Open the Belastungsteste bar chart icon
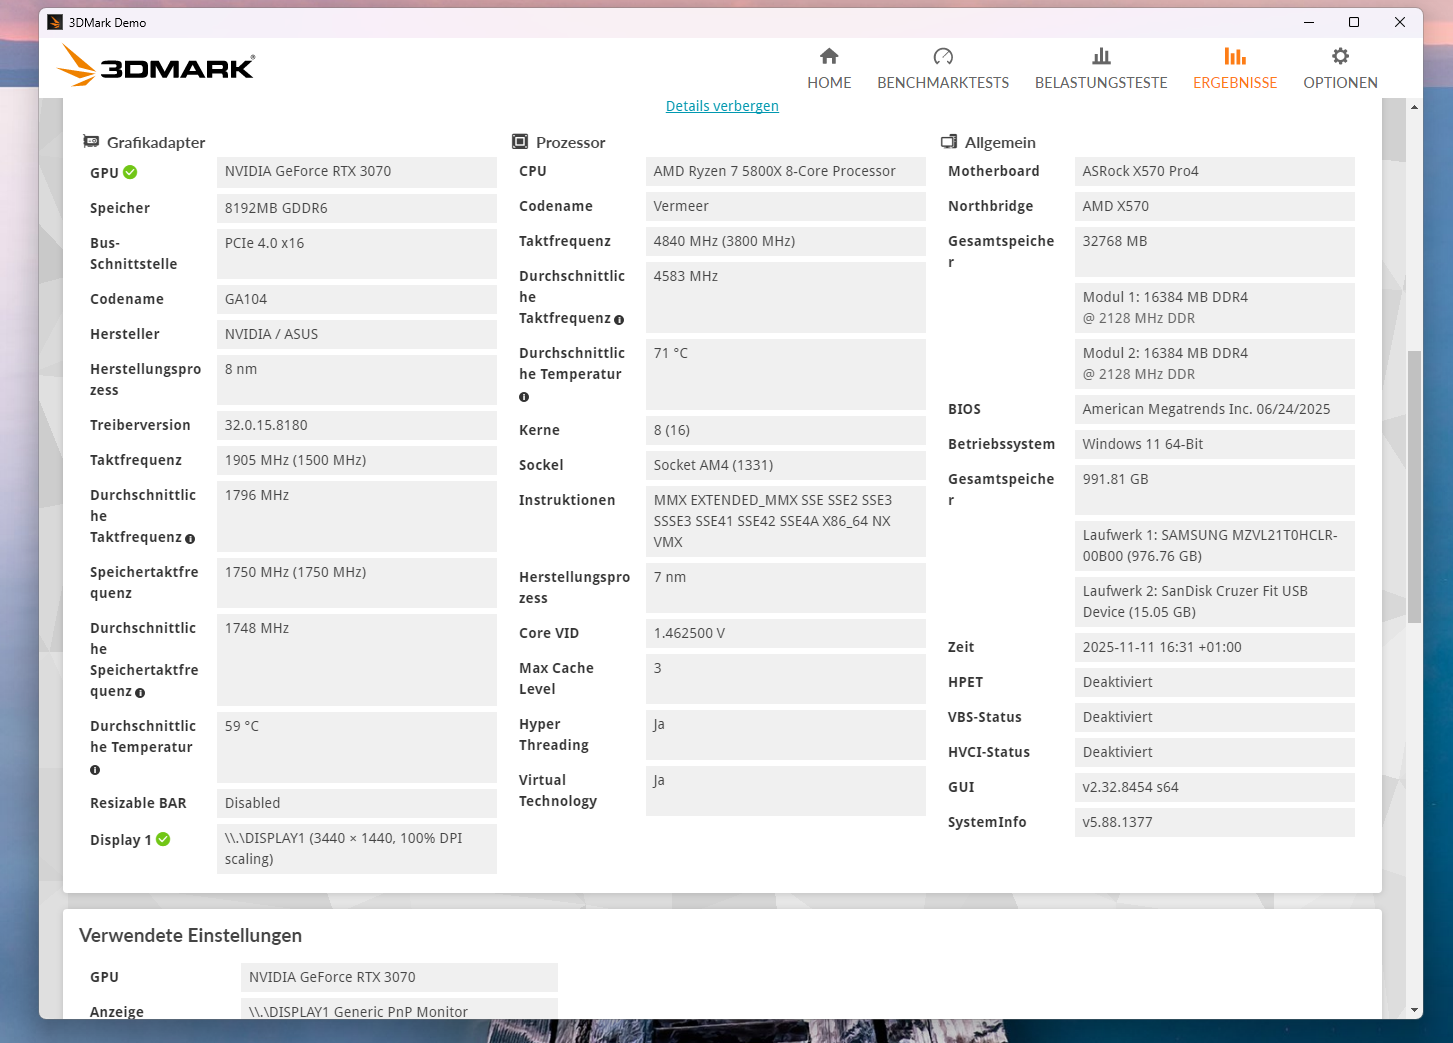This screenshot has height=1043, width=1453. pos(1101,56)
